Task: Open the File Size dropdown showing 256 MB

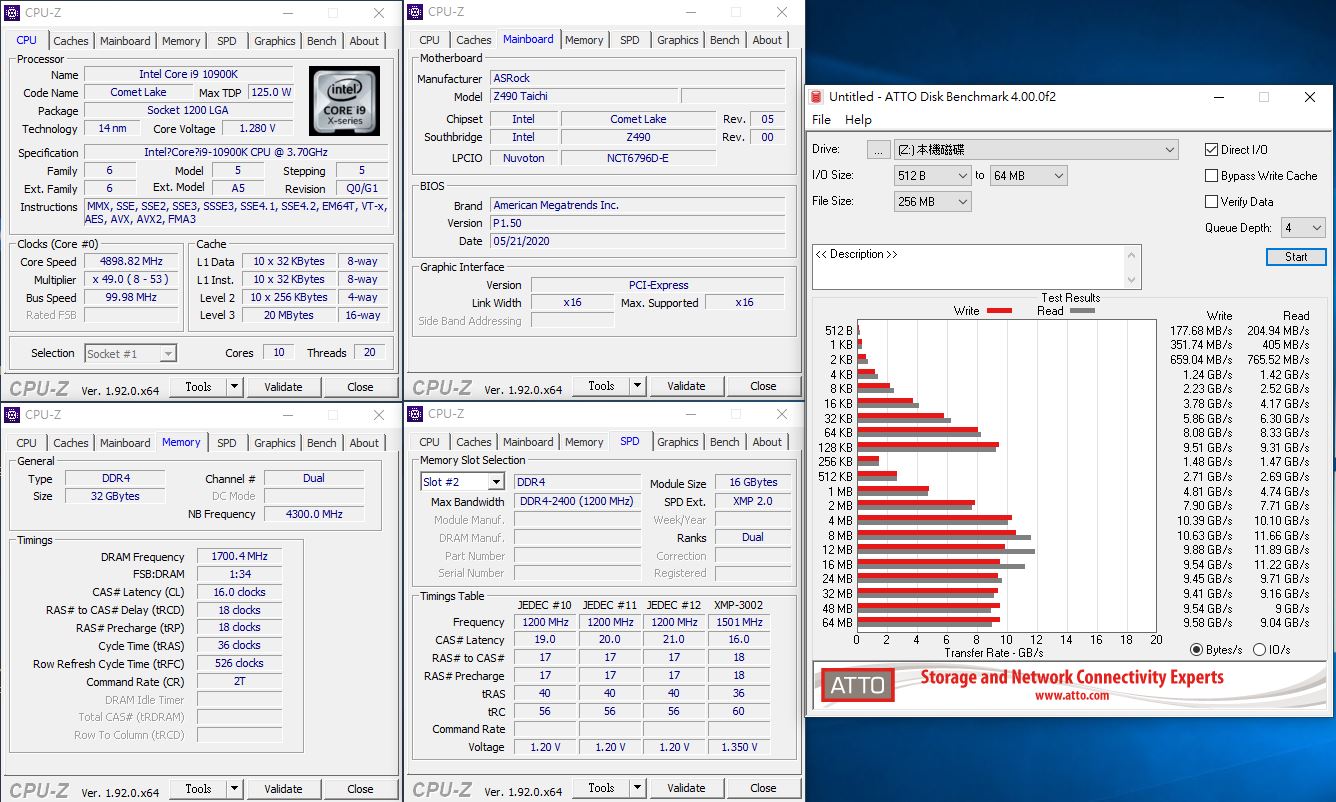Action: [932, 202]
